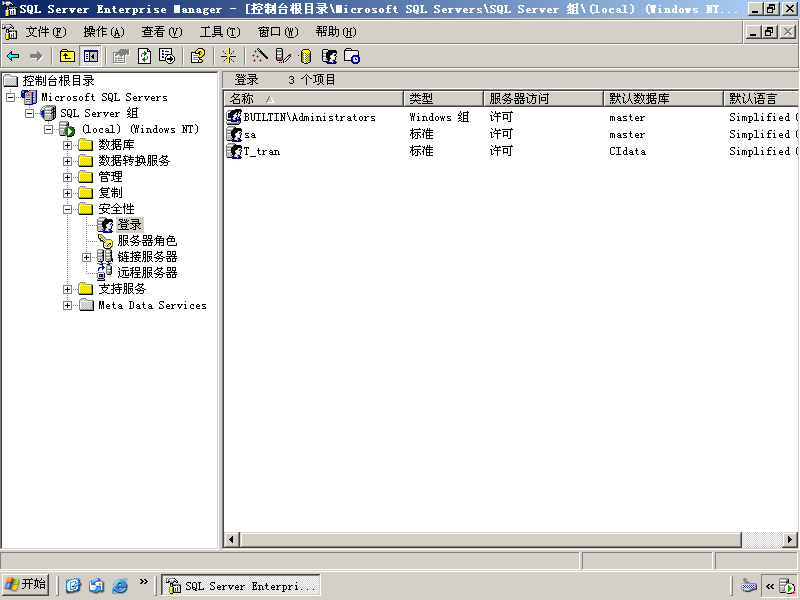Viewport: 800px width, 600px height.
Task: Select the 链接服务器 icon in tree
Action: pos(105,257)
